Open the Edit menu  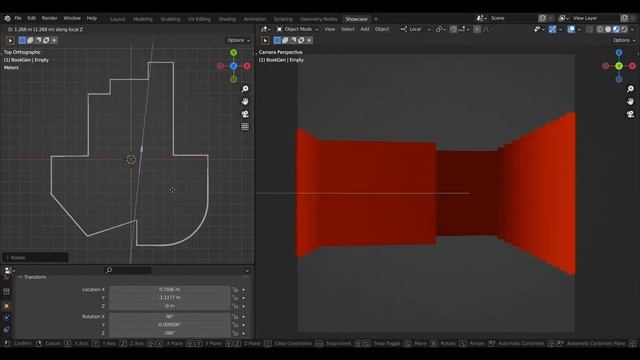click(x=31, y=18)
